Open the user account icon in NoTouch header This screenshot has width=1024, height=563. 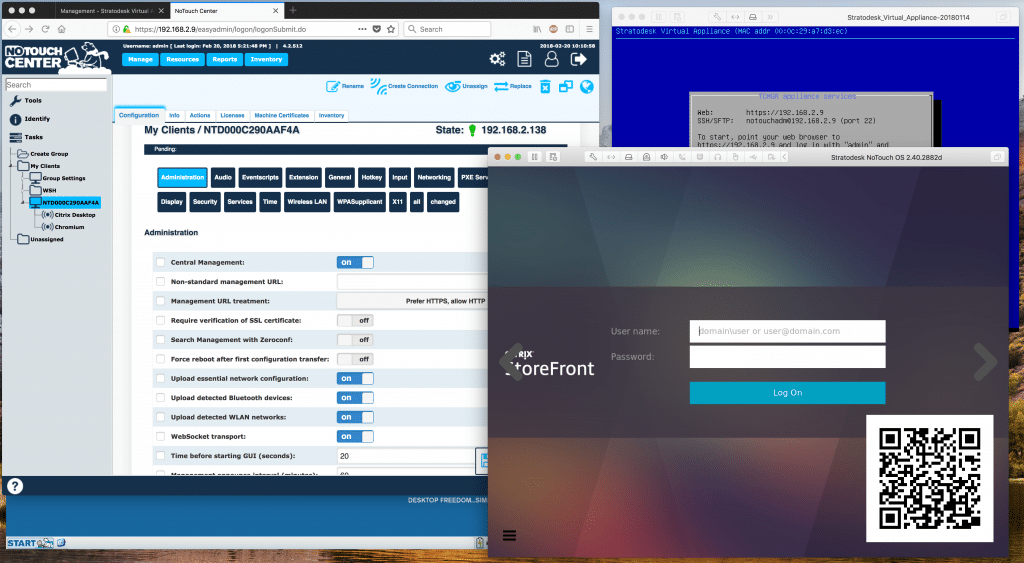[x=552, y=59]
